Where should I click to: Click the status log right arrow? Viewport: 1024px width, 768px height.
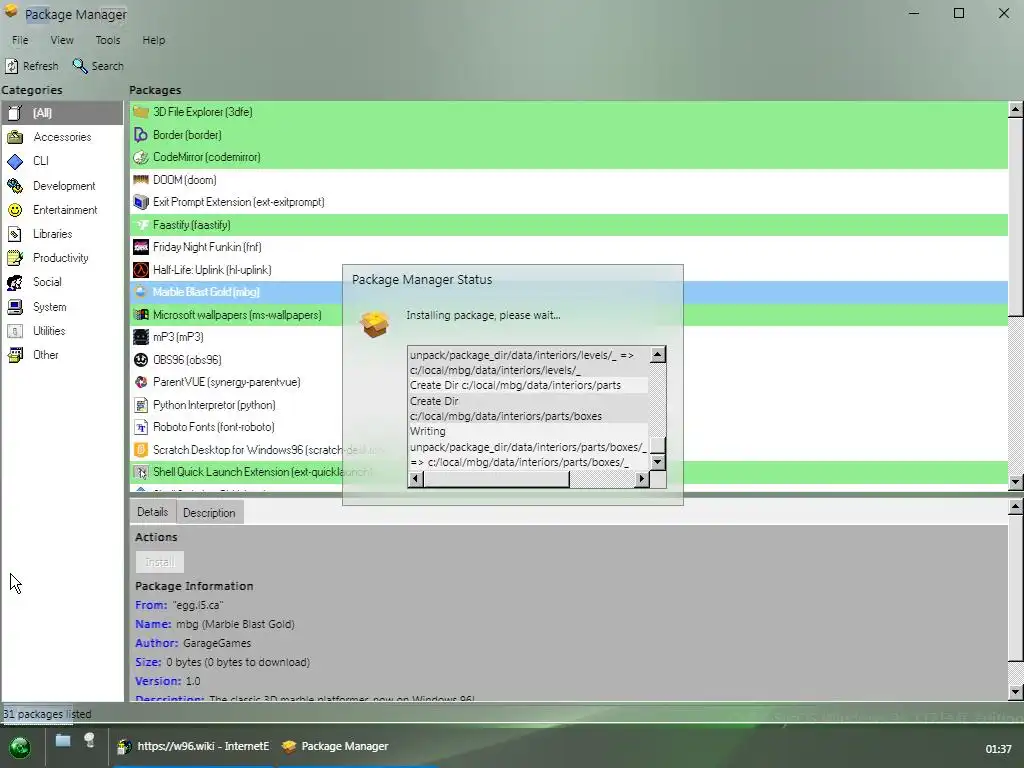click(x=642, y=479)
